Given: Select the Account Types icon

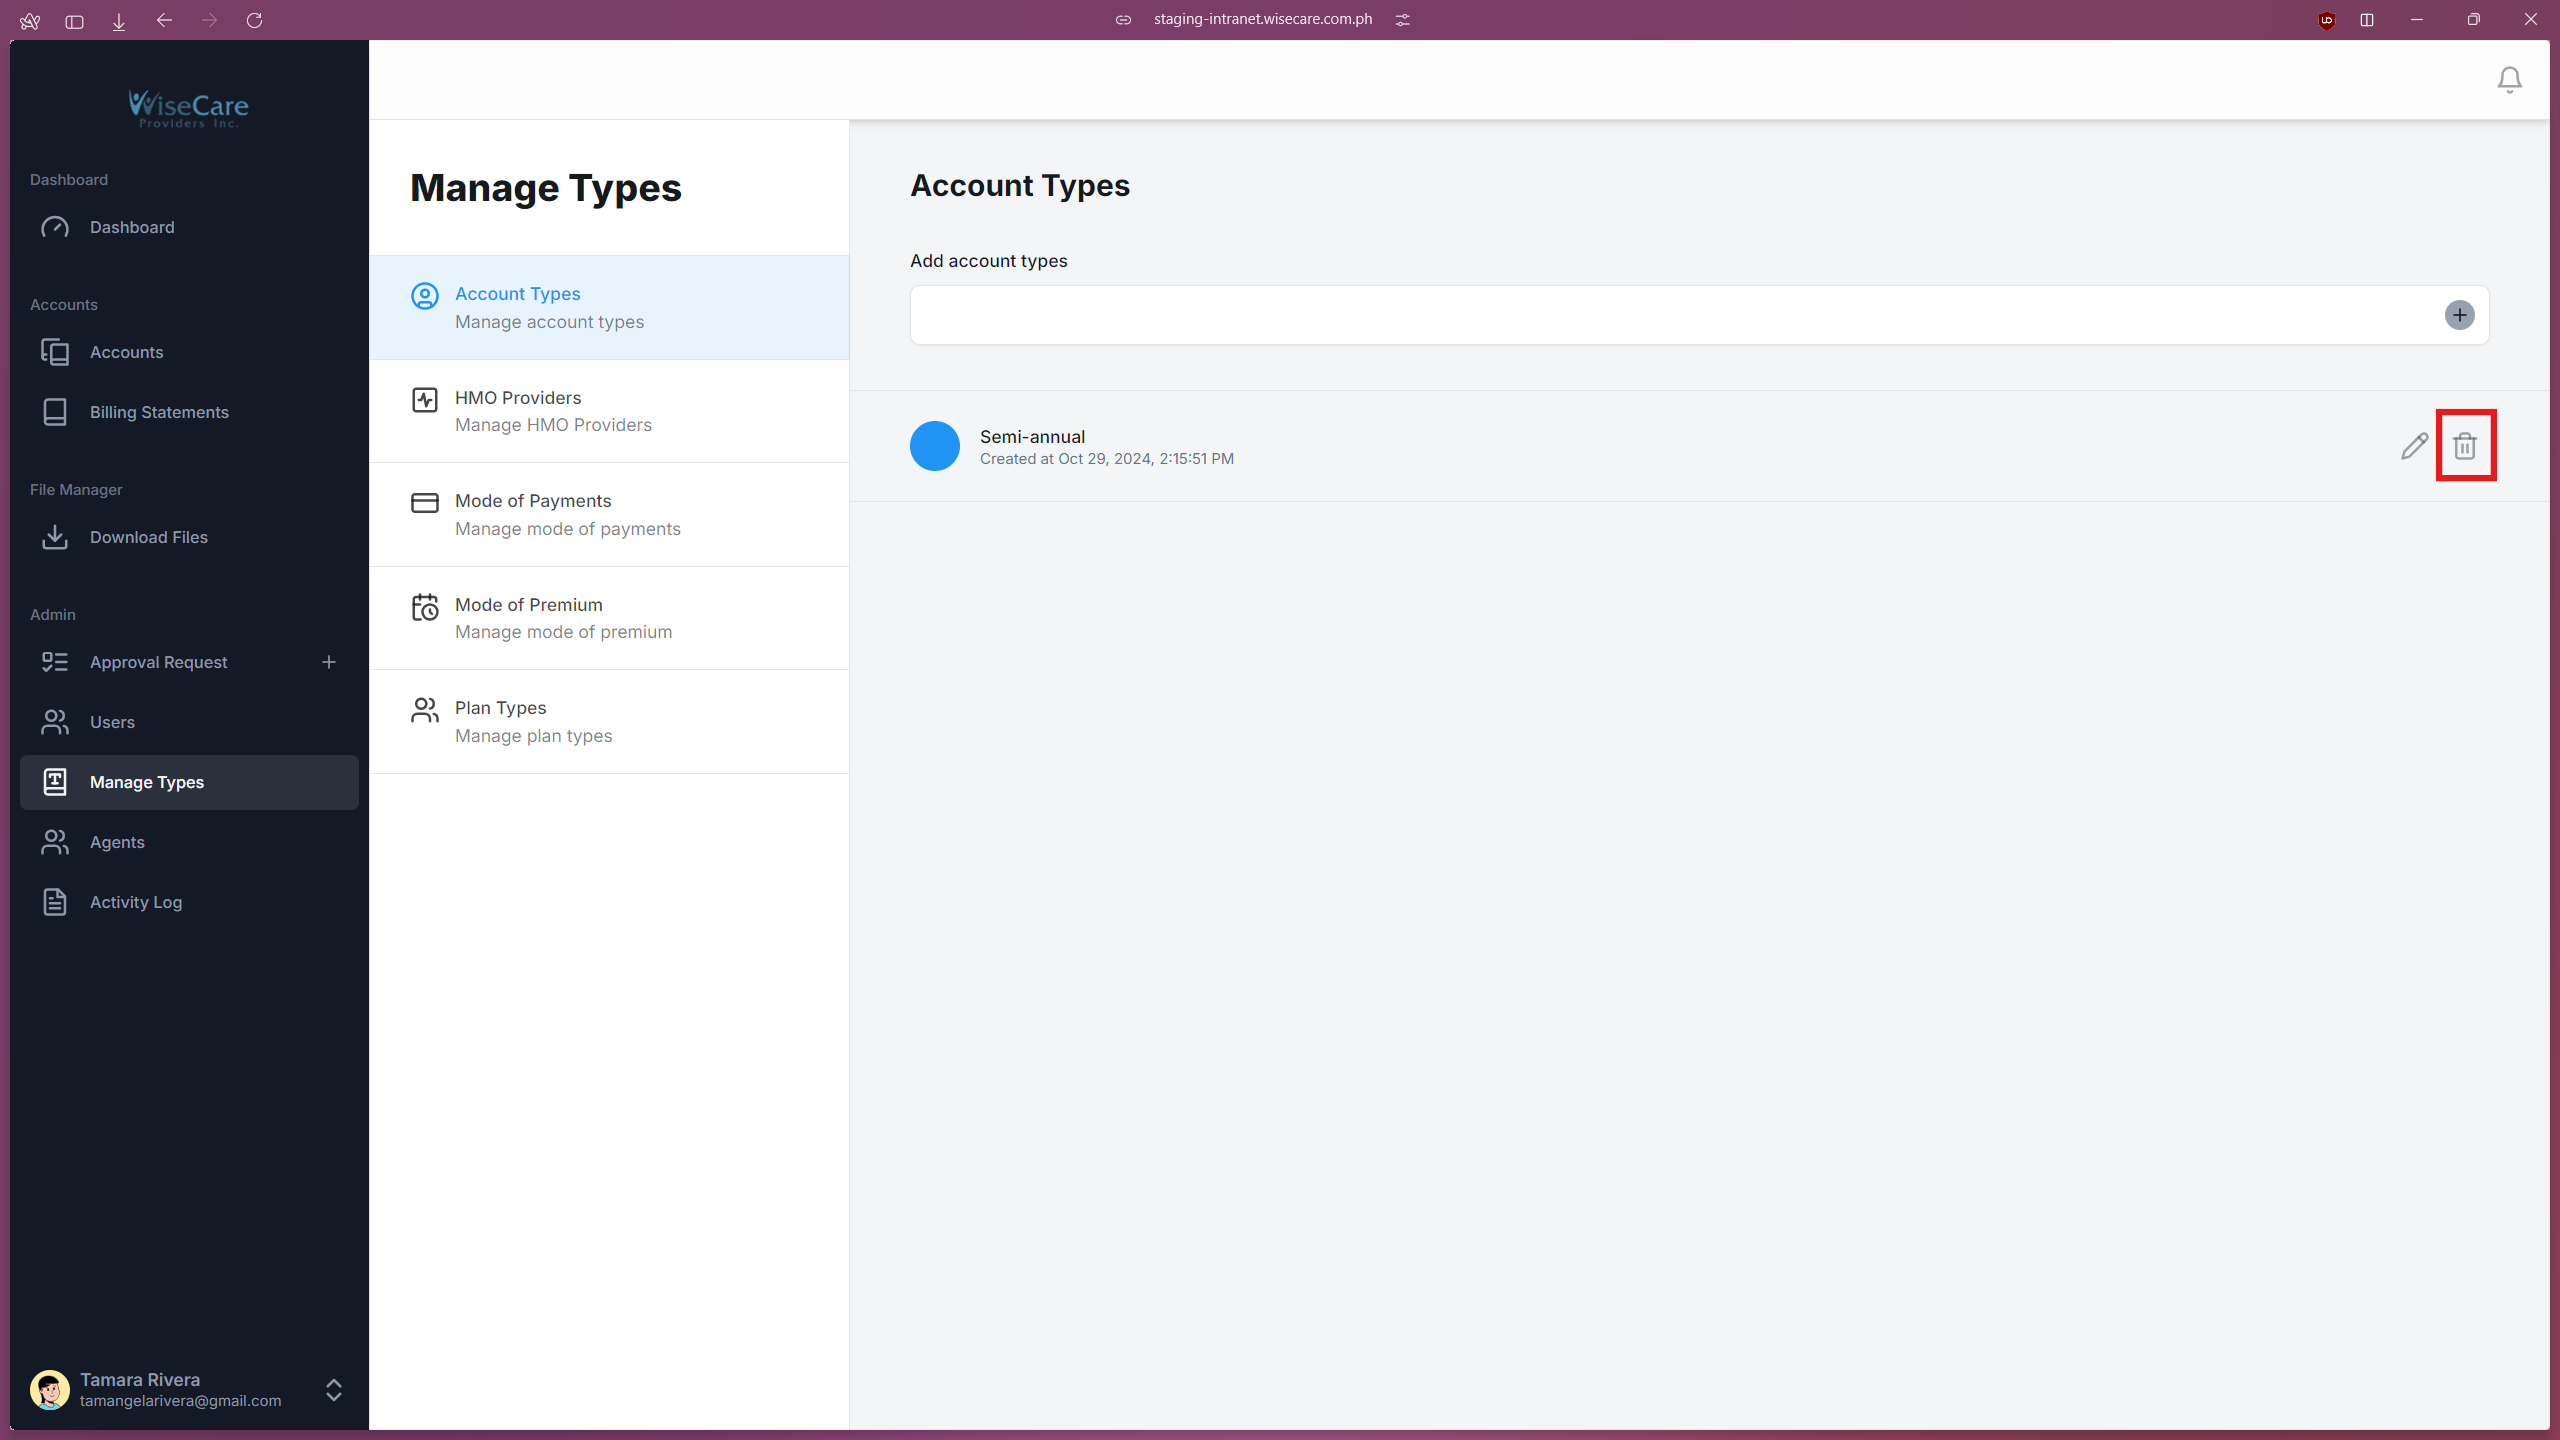Looking at the screenshot, I should (x=424, y=296).
